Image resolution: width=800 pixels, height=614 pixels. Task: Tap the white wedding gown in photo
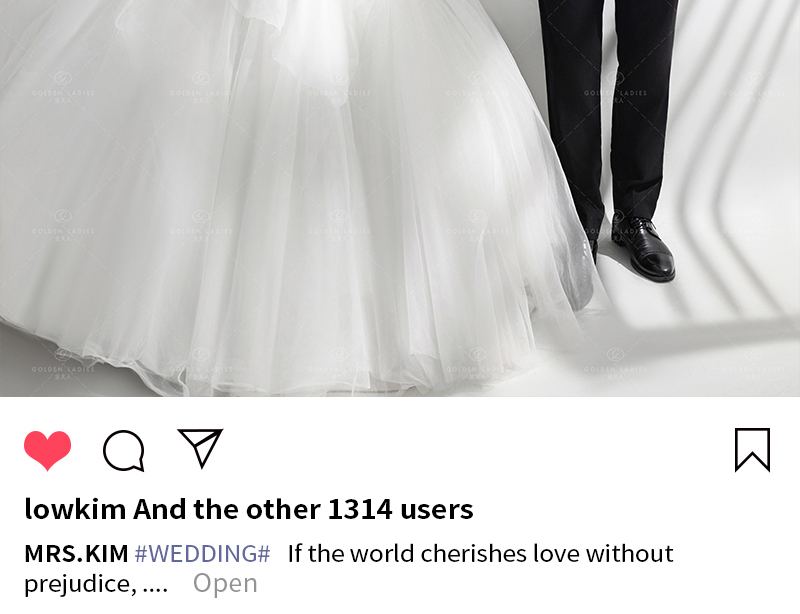pos(286,204)
